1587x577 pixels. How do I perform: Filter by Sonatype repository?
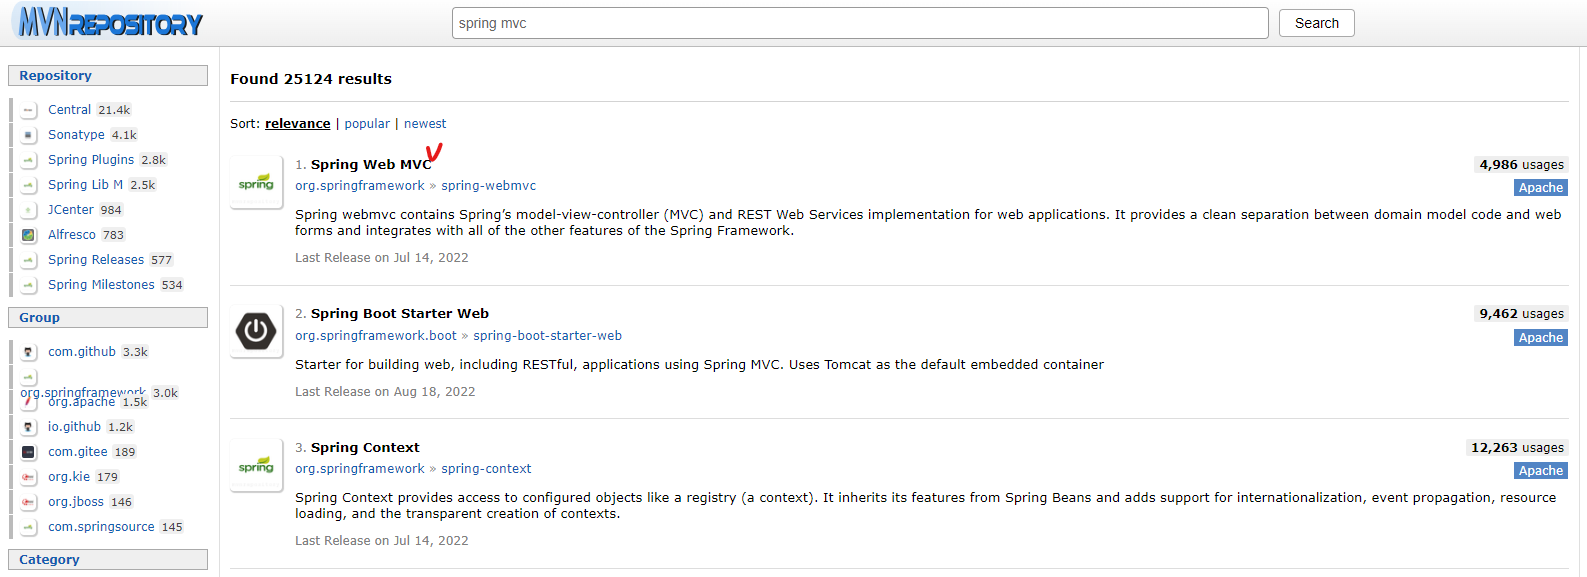[x=76, y=135]
